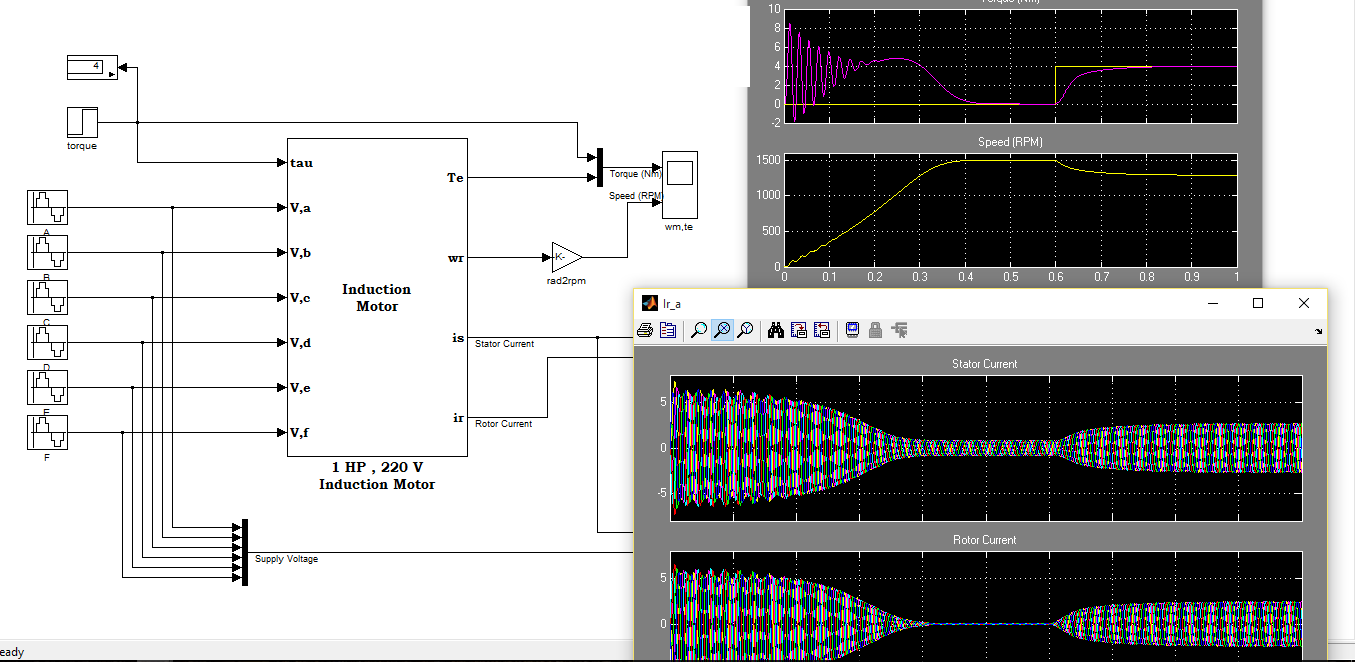Click the MATLAB logo in Ir_a title bar

(x=650, y=303)
